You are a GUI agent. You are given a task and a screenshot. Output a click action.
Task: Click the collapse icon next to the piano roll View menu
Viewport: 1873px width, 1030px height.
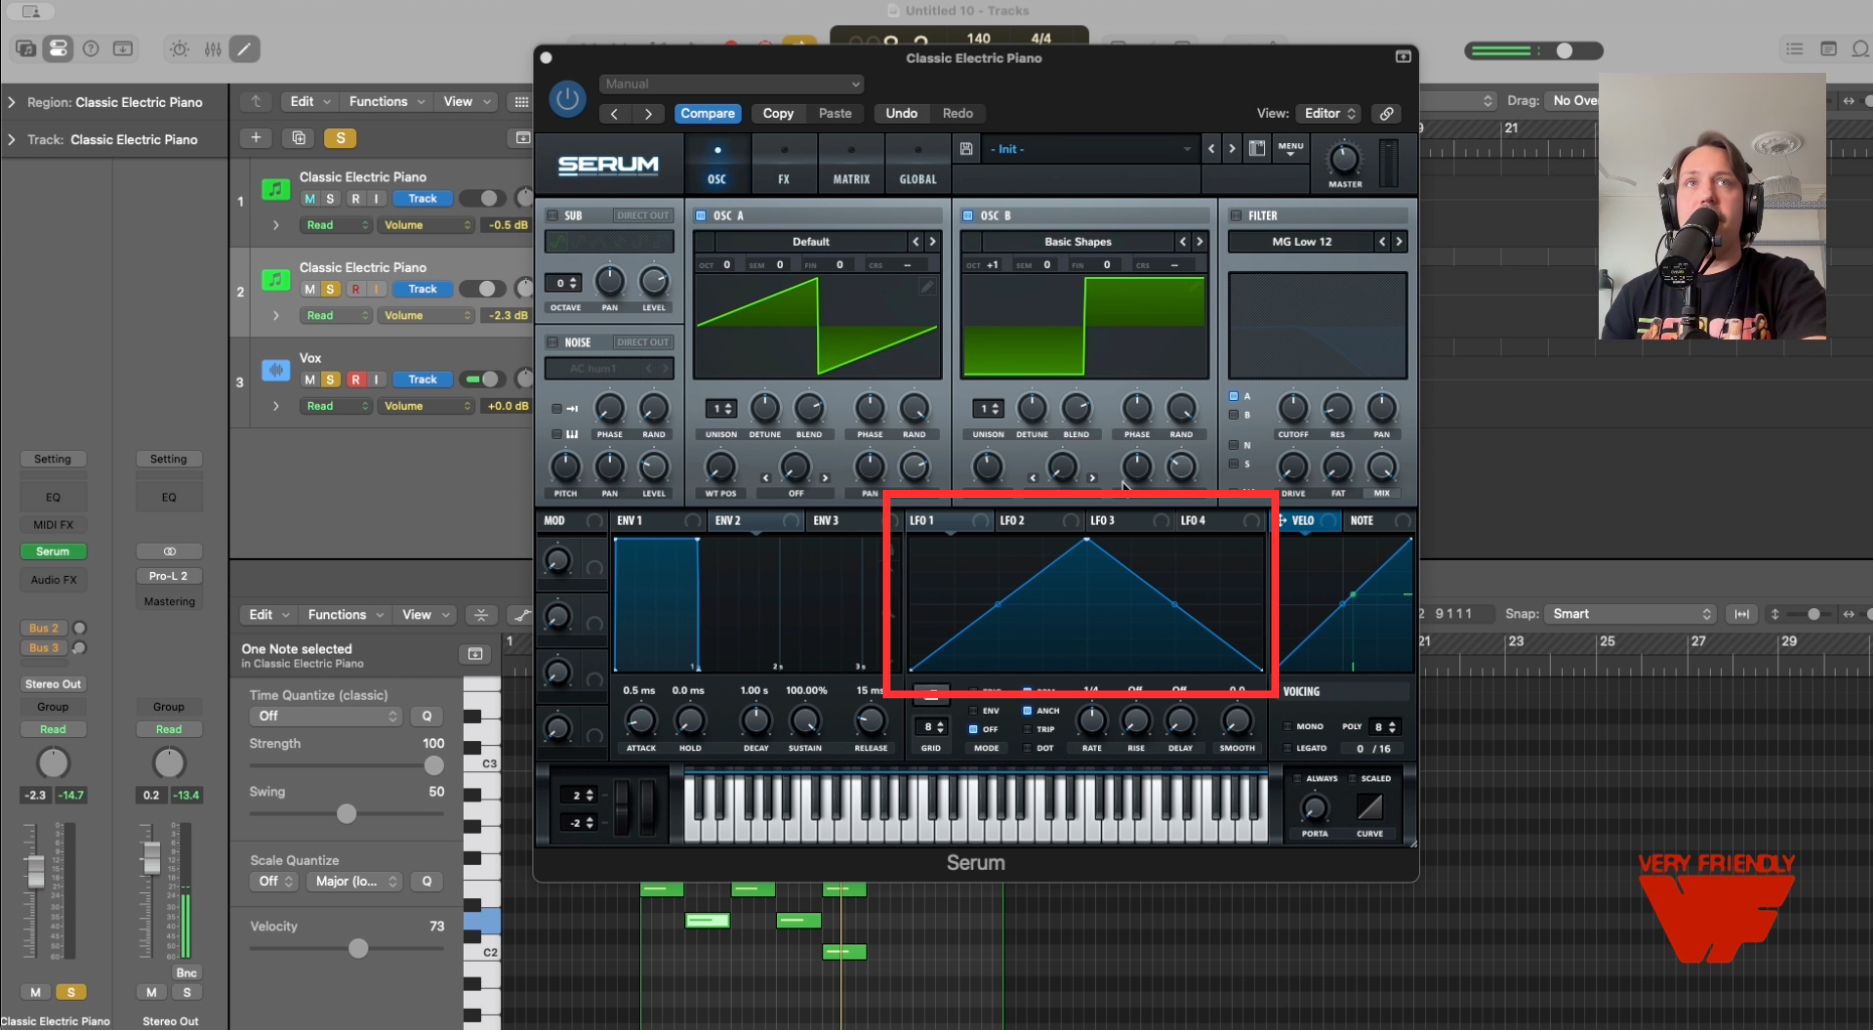pos(481,614)
